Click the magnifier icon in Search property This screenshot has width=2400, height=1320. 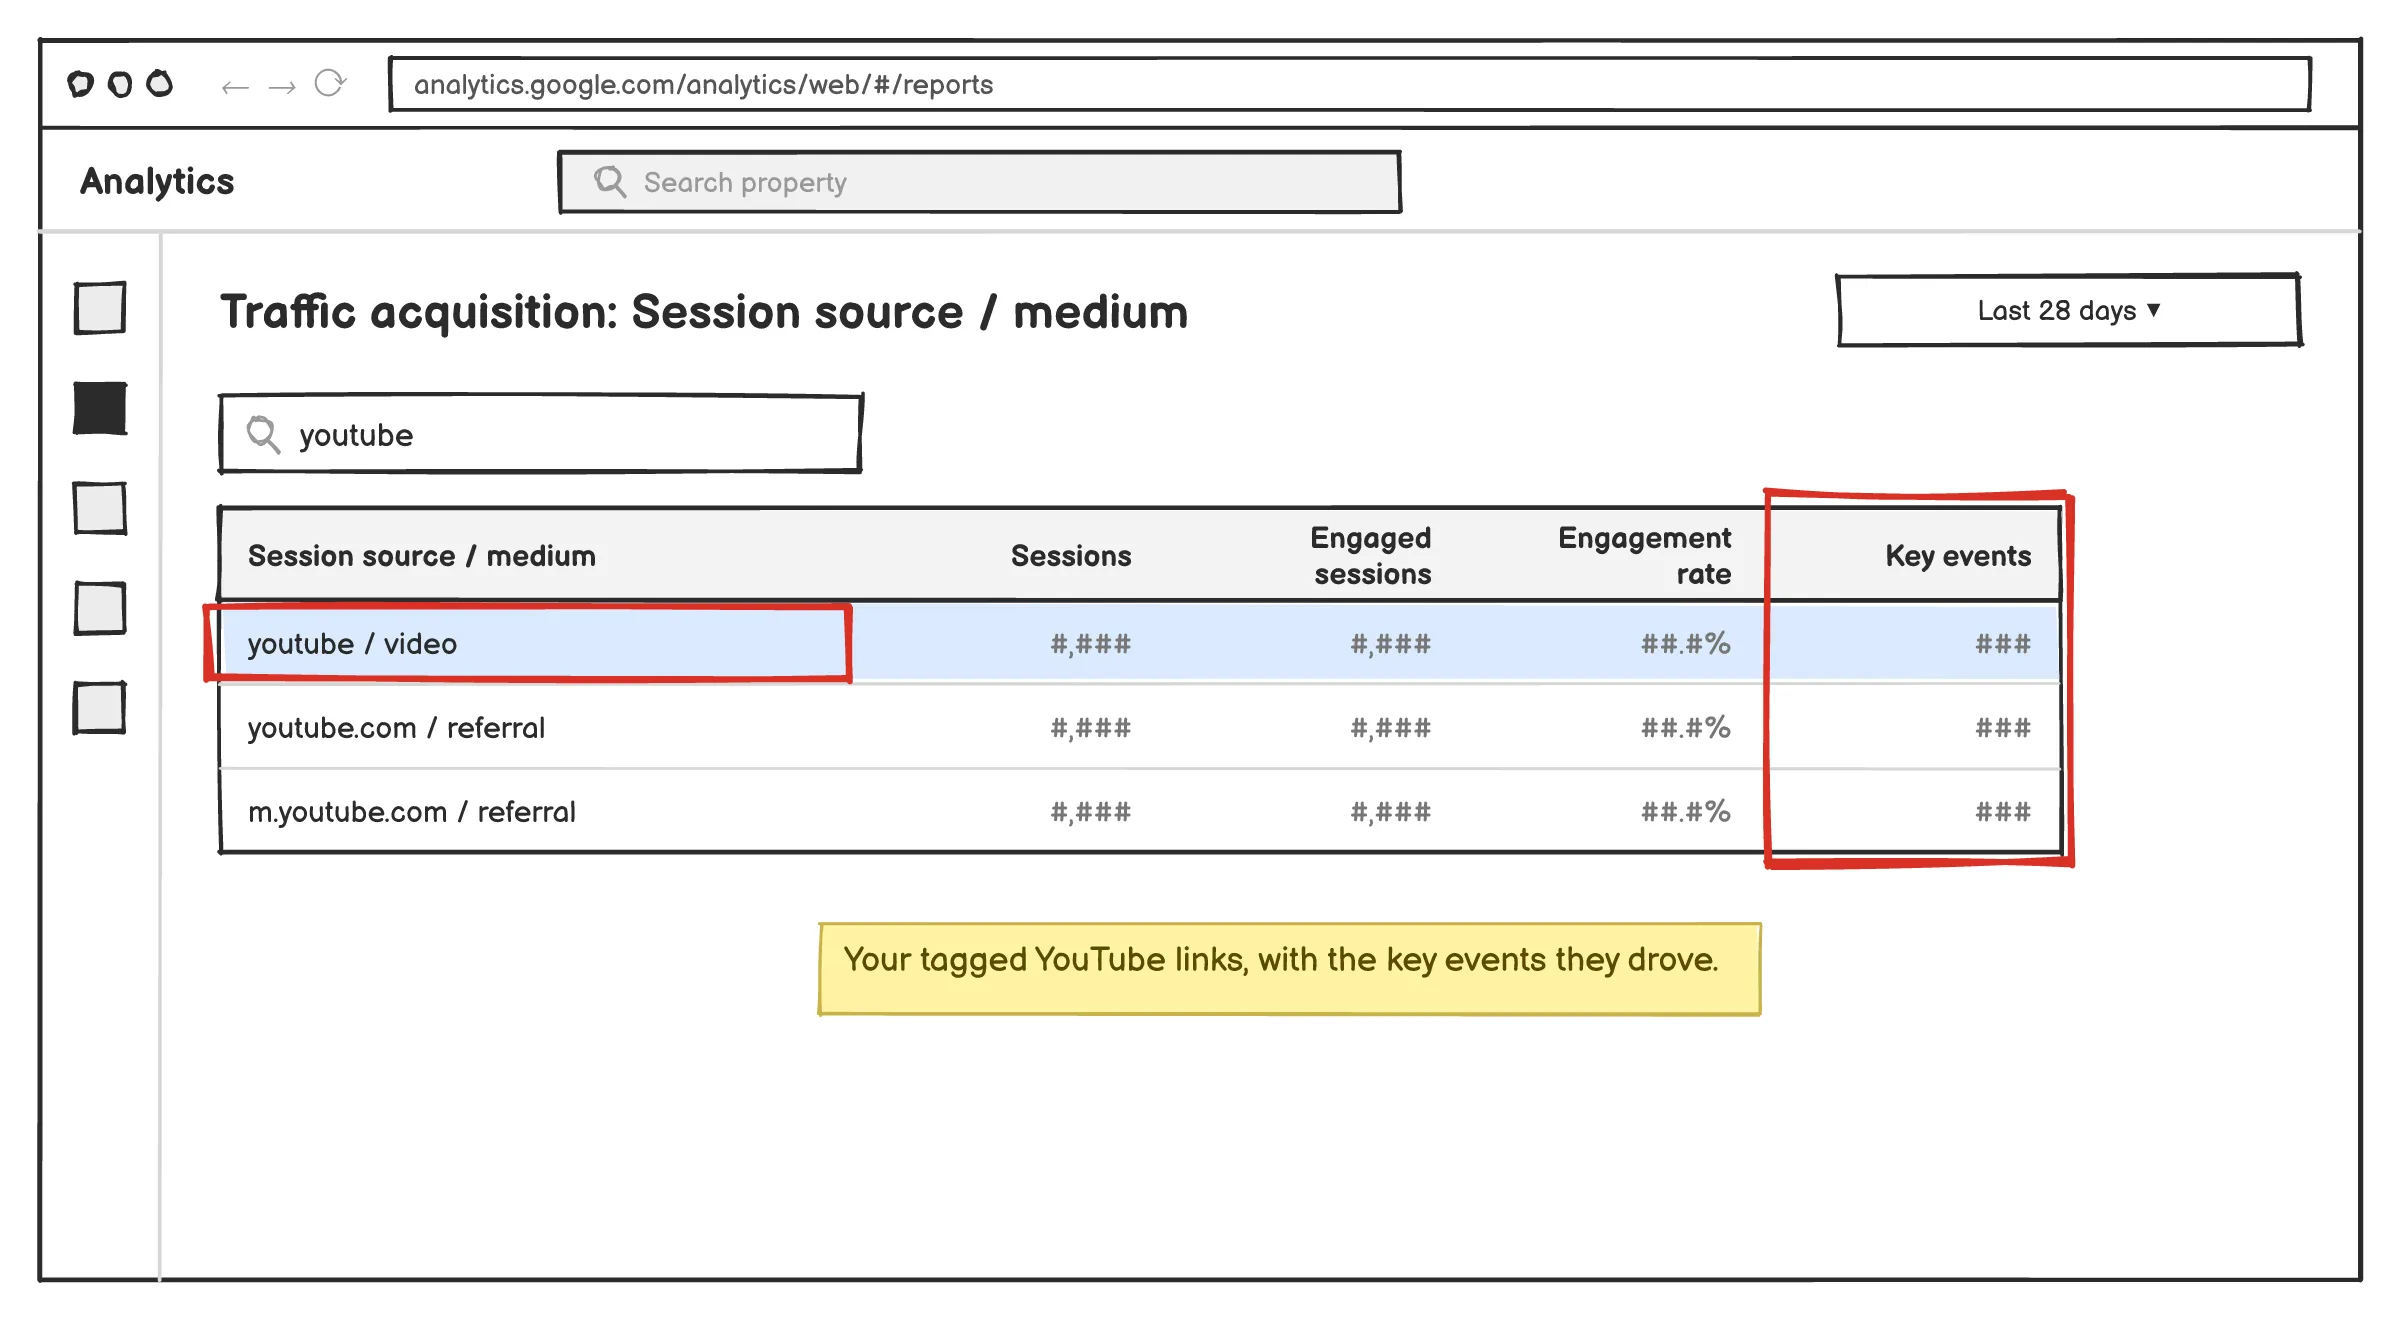pyautogui.click(x=610, y=182)
